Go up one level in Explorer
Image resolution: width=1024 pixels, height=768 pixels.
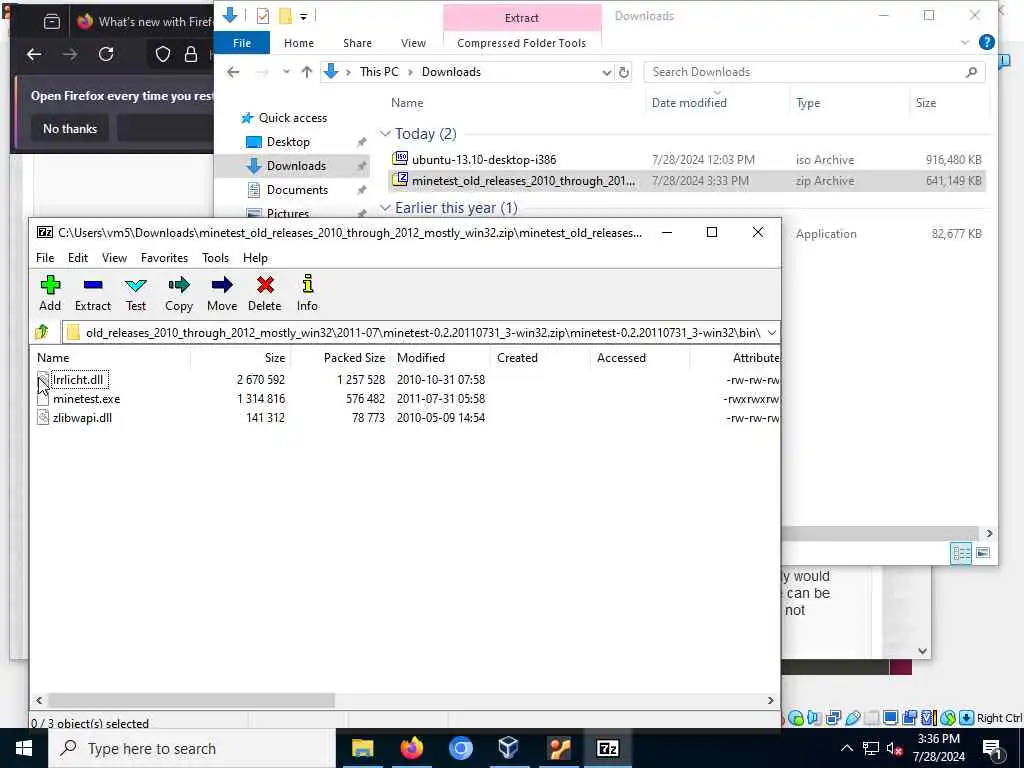tap(307, 72)
